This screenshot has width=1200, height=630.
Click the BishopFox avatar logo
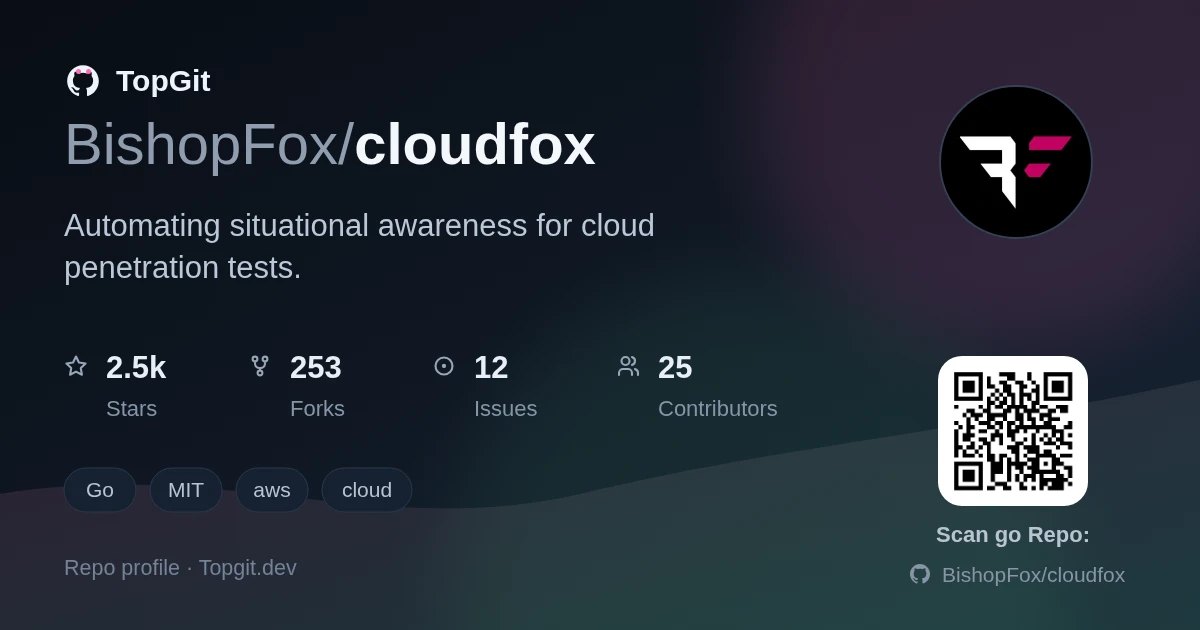1015,162
